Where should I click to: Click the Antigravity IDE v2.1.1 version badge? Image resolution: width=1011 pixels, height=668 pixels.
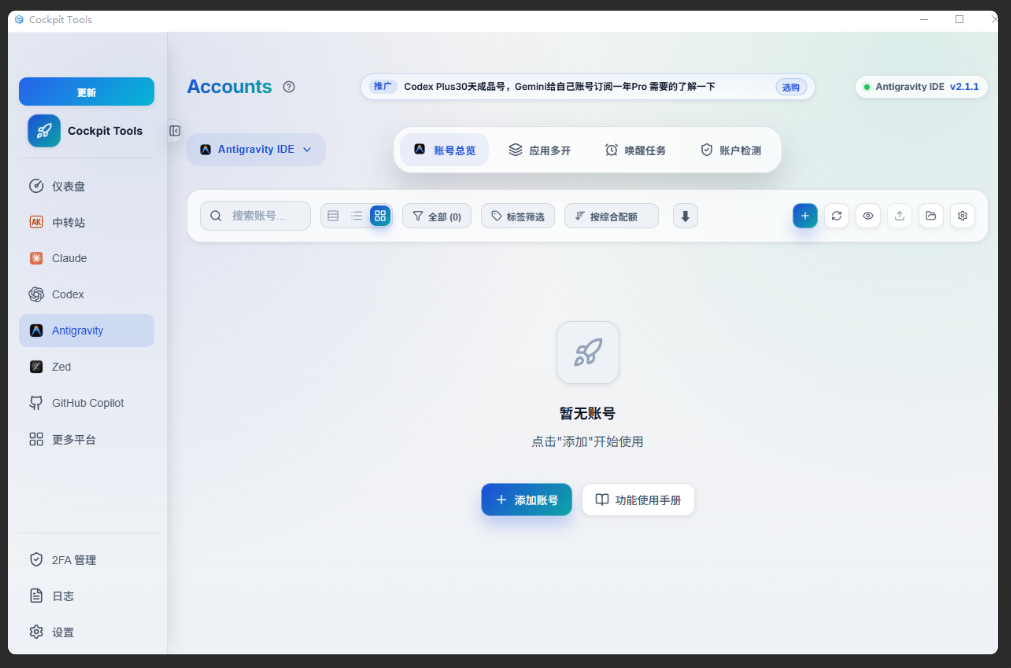pyautogui.click(x=921, y=87)
